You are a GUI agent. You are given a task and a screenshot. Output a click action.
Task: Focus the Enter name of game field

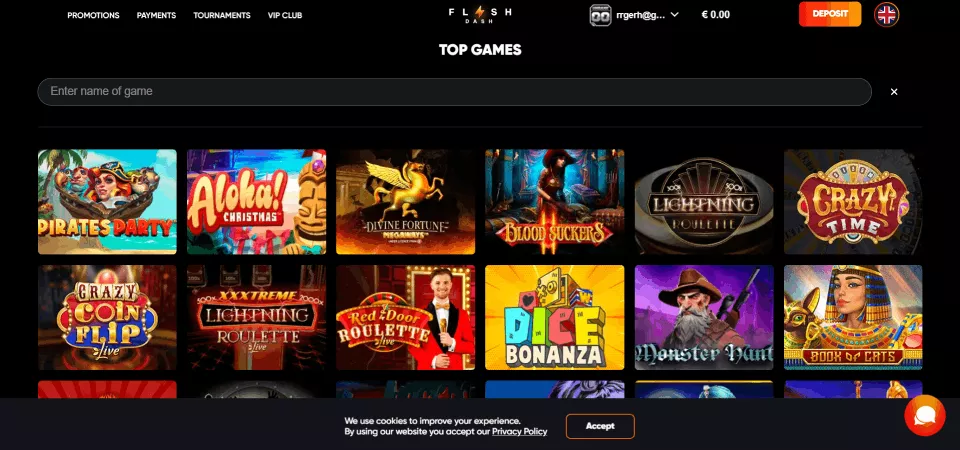454,92
